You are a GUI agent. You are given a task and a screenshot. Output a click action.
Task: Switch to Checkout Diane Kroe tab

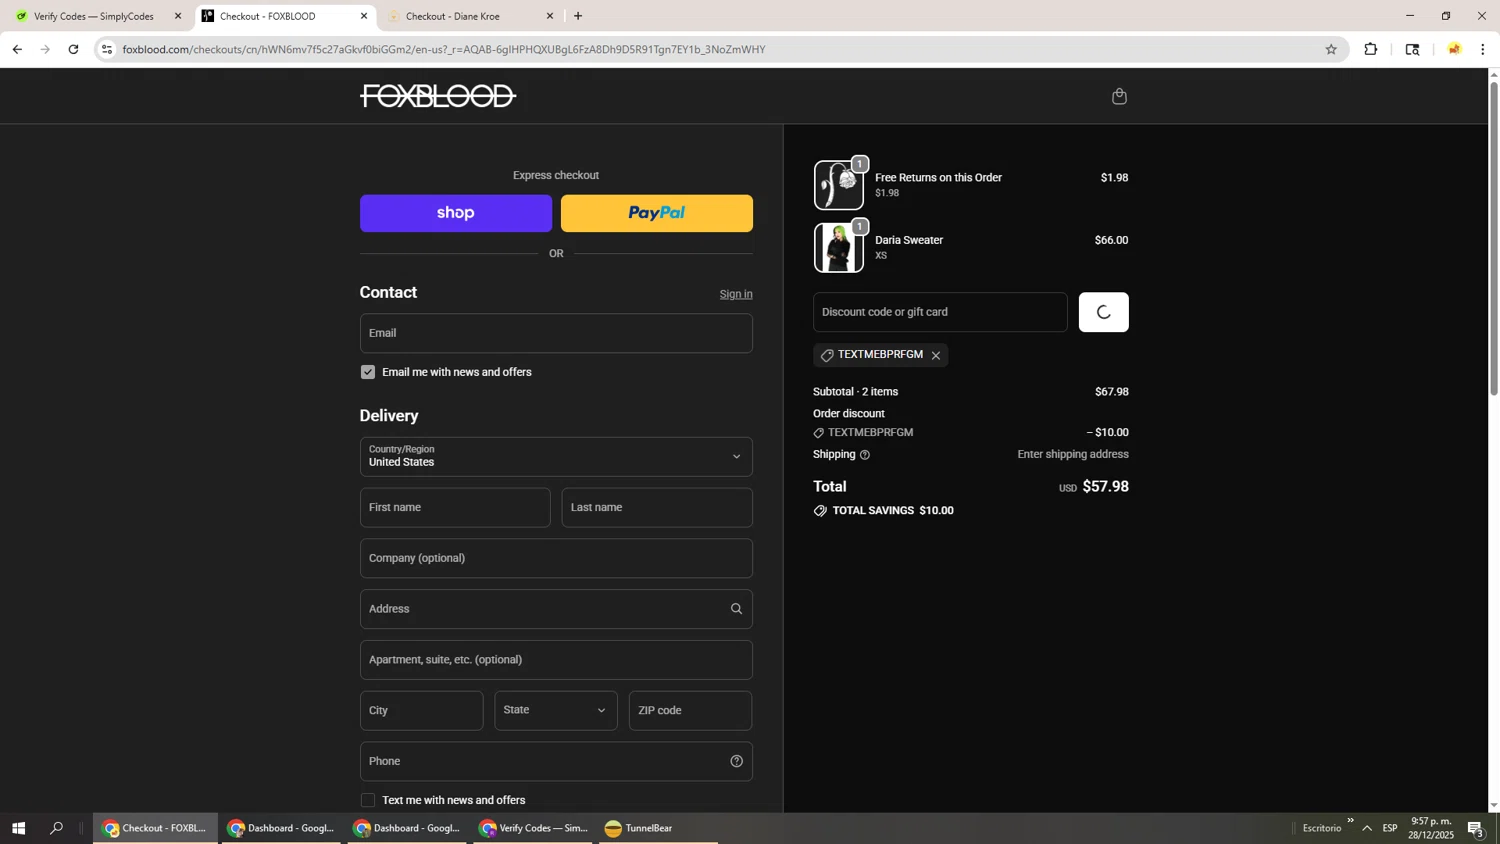(452, 16)
